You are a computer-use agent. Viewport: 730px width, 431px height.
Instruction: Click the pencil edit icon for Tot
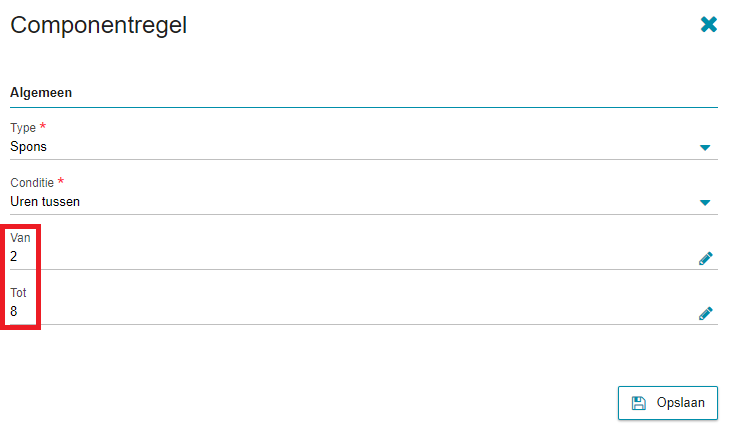point(705,313)
